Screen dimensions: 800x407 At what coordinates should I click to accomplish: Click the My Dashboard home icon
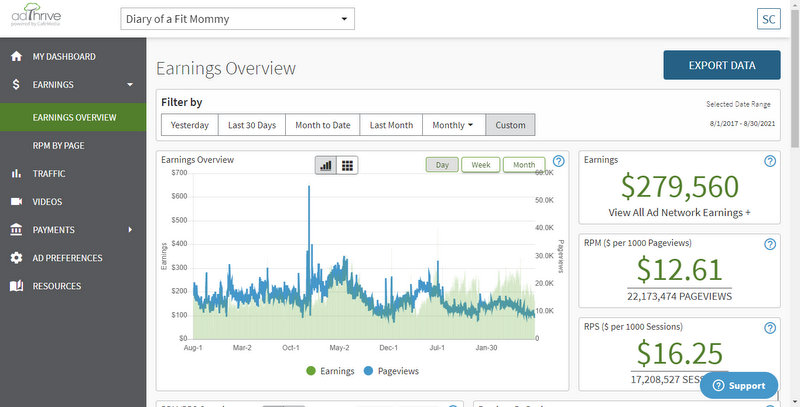(x=16, y=56)
